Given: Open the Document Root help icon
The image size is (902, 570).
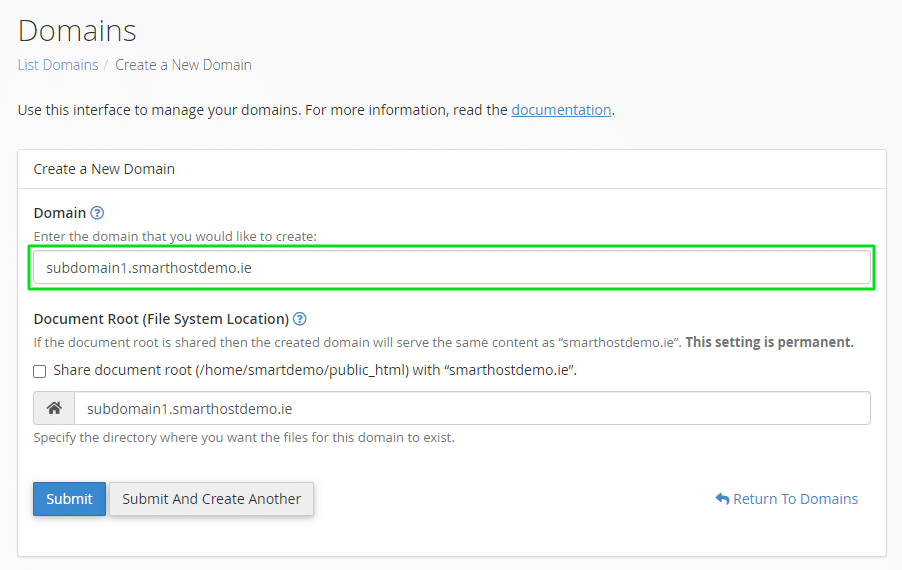Looking at the screenshot, I should pos(300,319).
